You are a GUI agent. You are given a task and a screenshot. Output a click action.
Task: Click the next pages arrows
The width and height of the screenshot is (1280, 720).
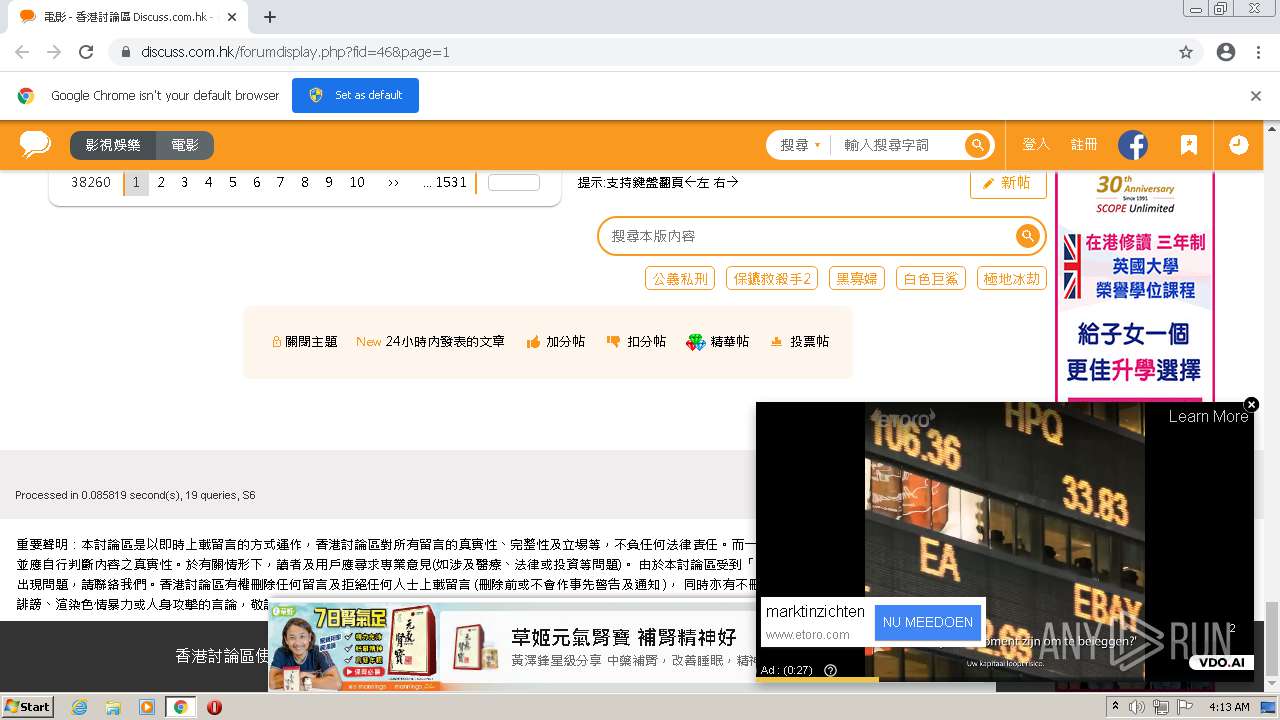click(393, 182)
